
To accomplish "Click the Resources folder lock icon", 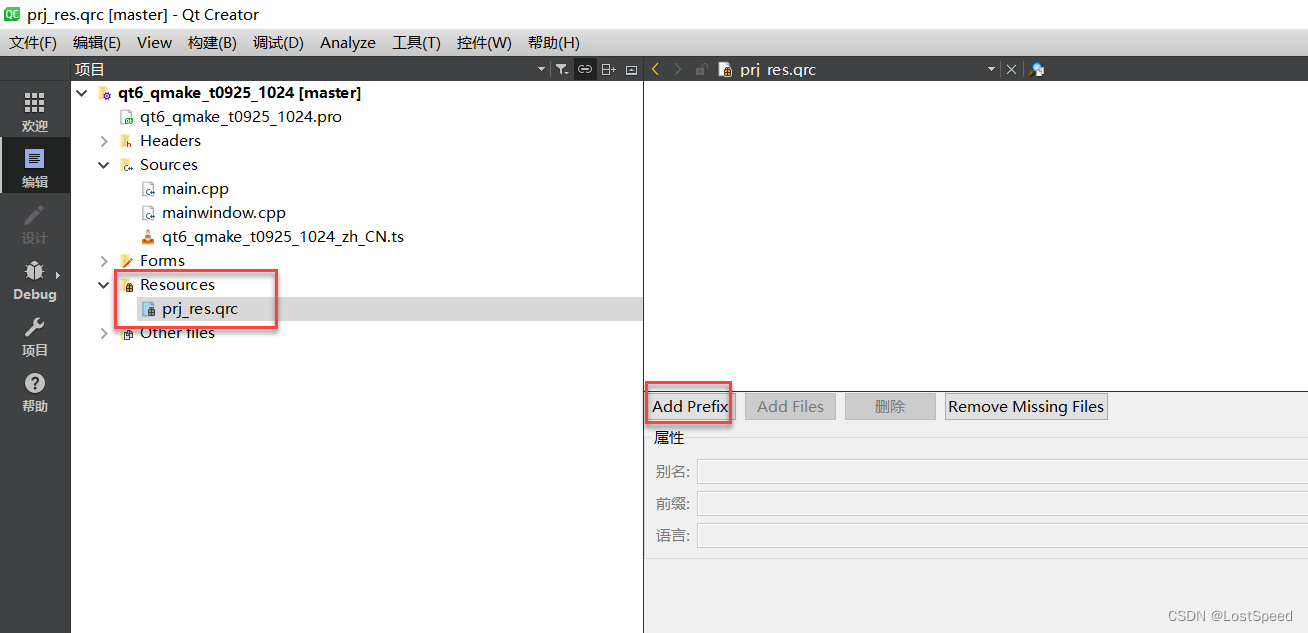I will pos(126,285).
